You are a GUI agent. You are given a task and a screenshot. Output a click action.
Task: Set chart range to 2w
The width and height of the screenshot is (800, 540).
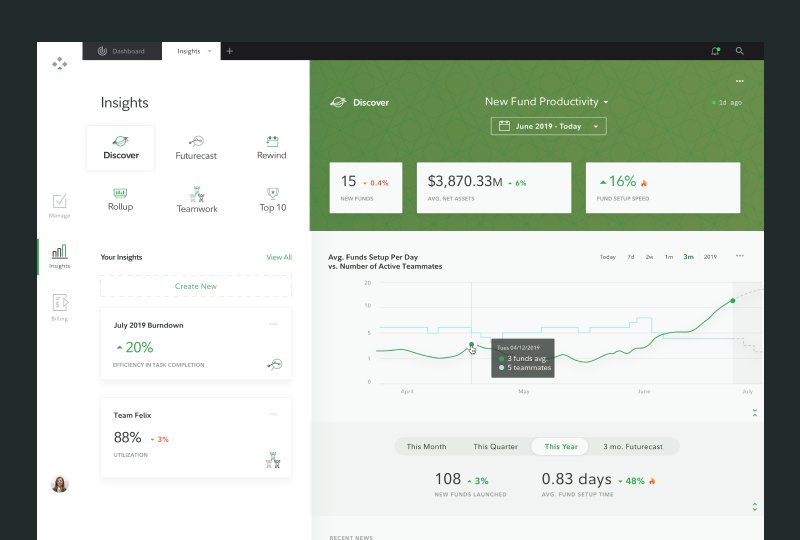[649, 257]
